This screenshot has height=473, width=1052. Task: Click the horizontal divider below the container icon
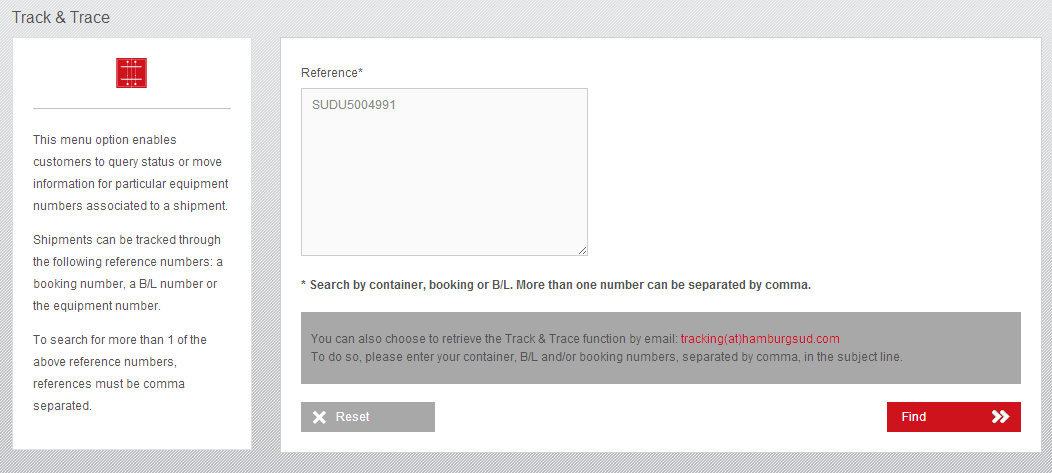coord(132,108)
